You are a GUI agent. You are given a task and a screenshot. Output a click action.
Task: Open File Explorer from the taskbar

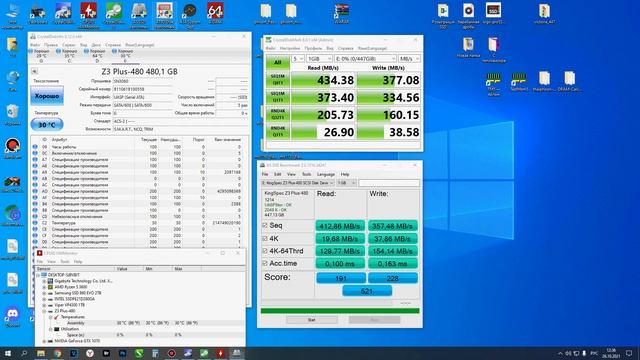[x=41, y=353]
